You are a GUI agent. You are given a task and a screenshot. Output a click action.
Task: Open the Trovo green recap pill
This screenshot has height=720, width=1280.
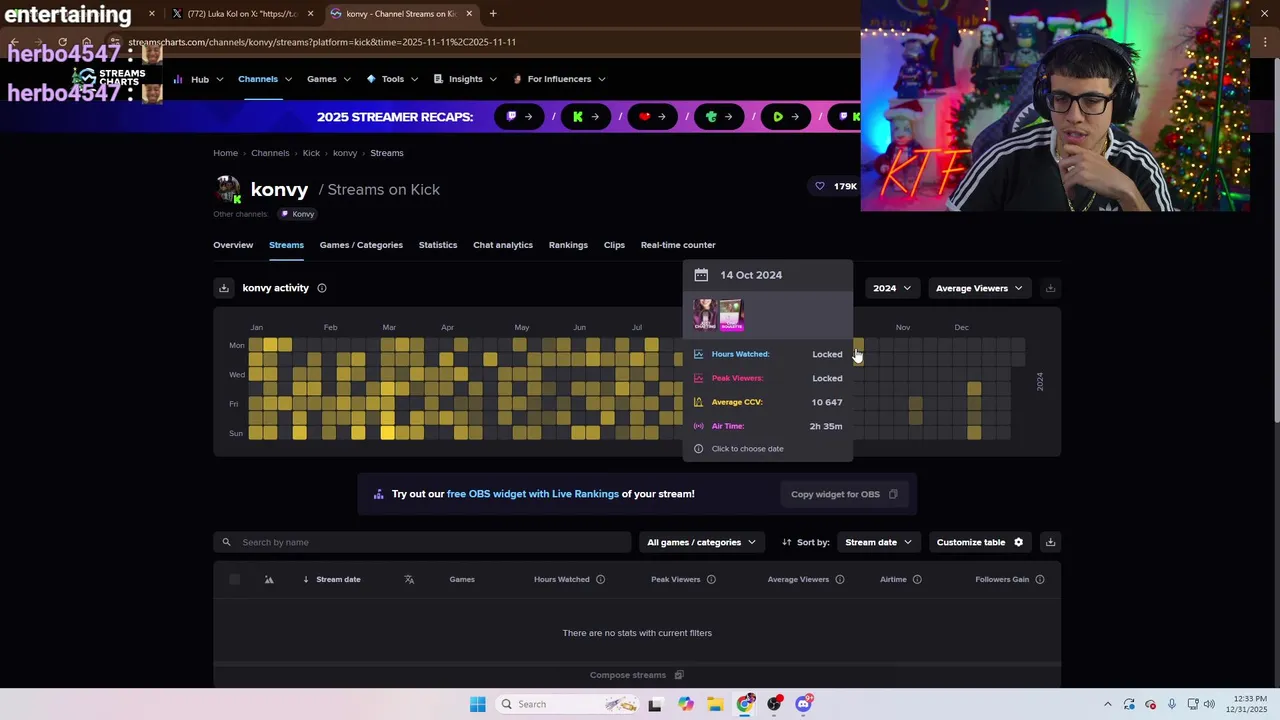click(720, 117)
